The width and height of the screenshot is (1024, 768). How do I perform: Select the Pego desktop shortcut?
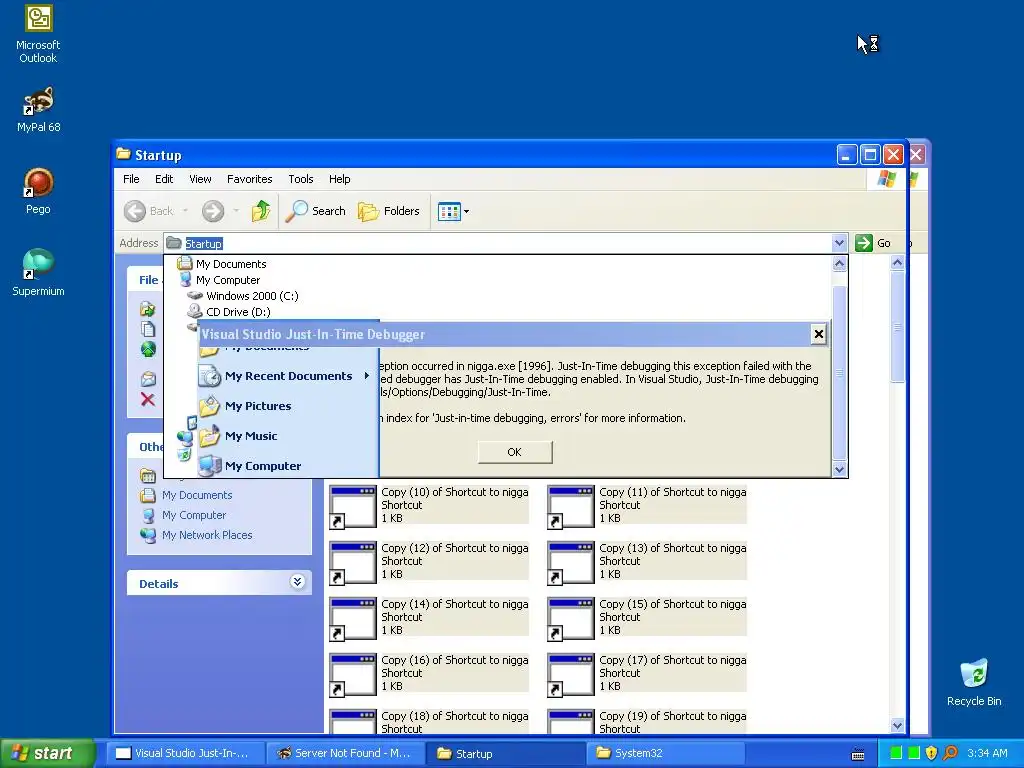pos(38,191)
